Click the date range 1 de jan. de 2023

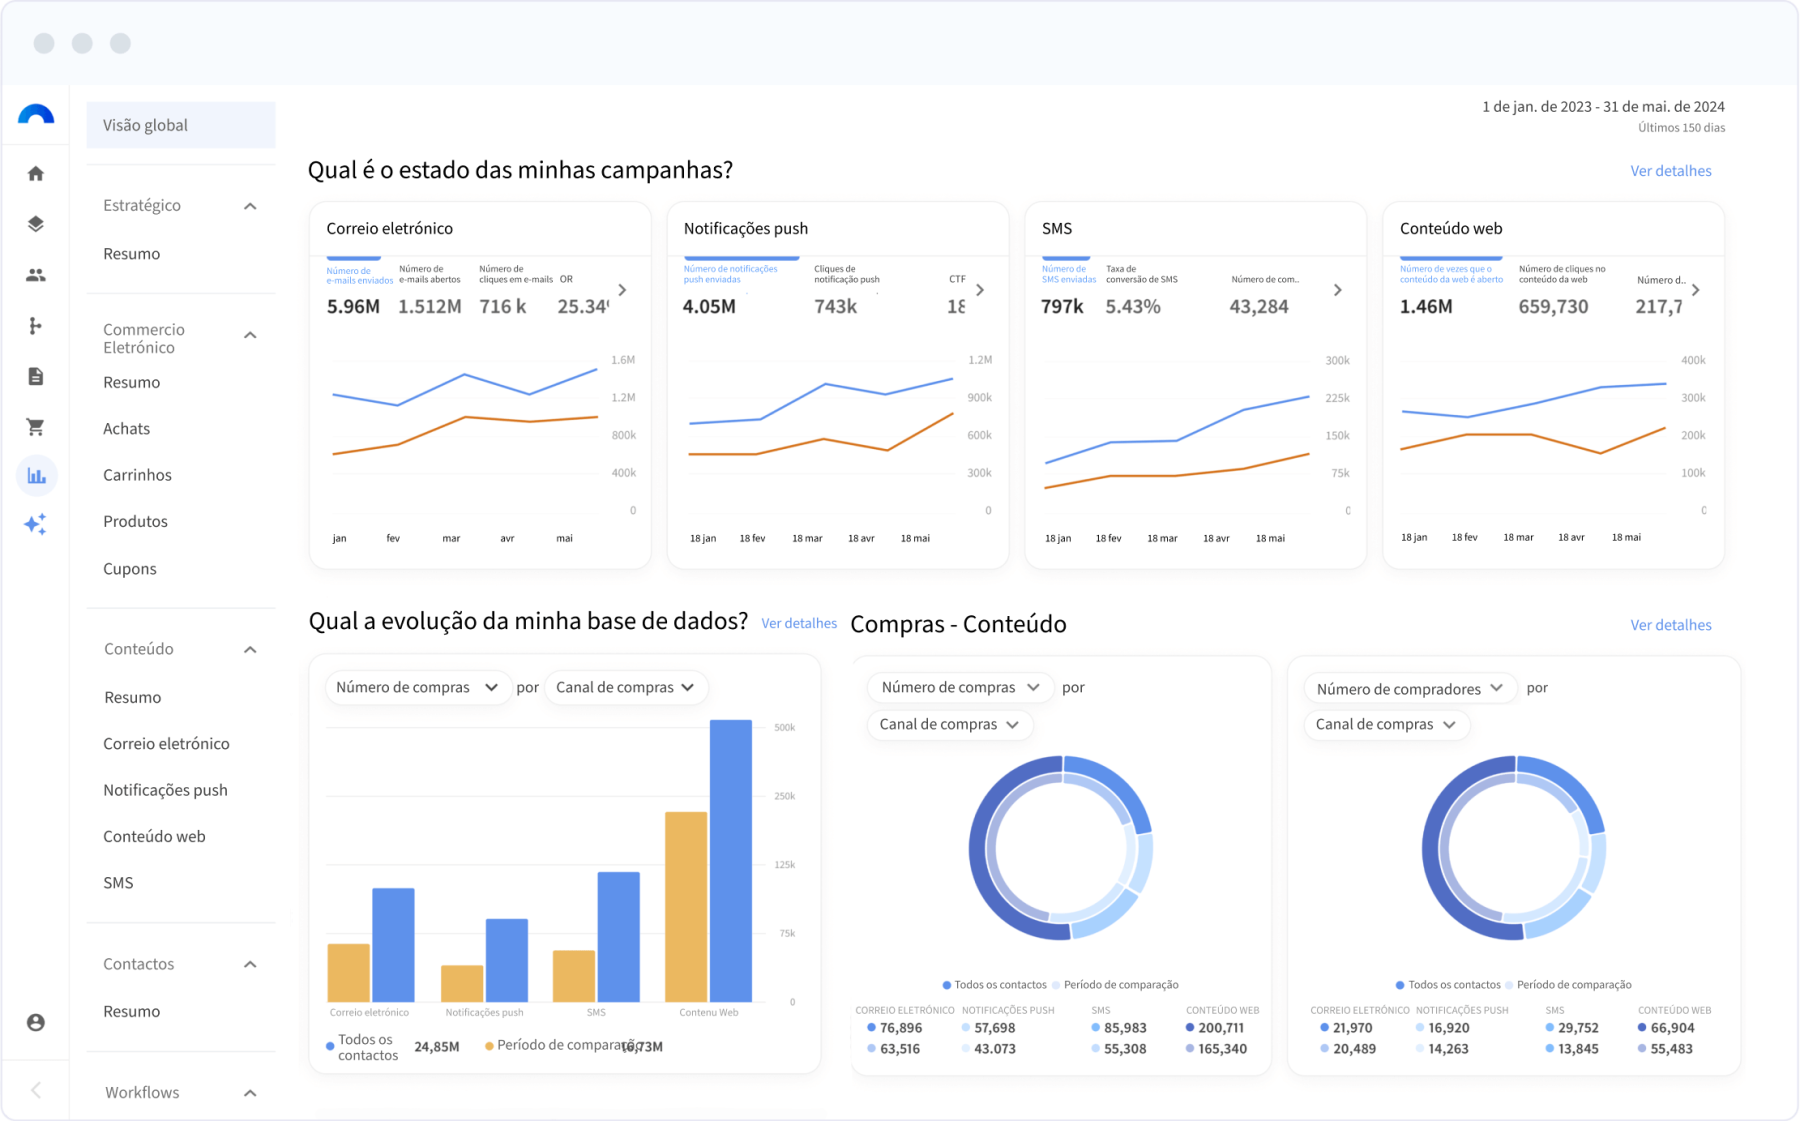point(1602,106)
